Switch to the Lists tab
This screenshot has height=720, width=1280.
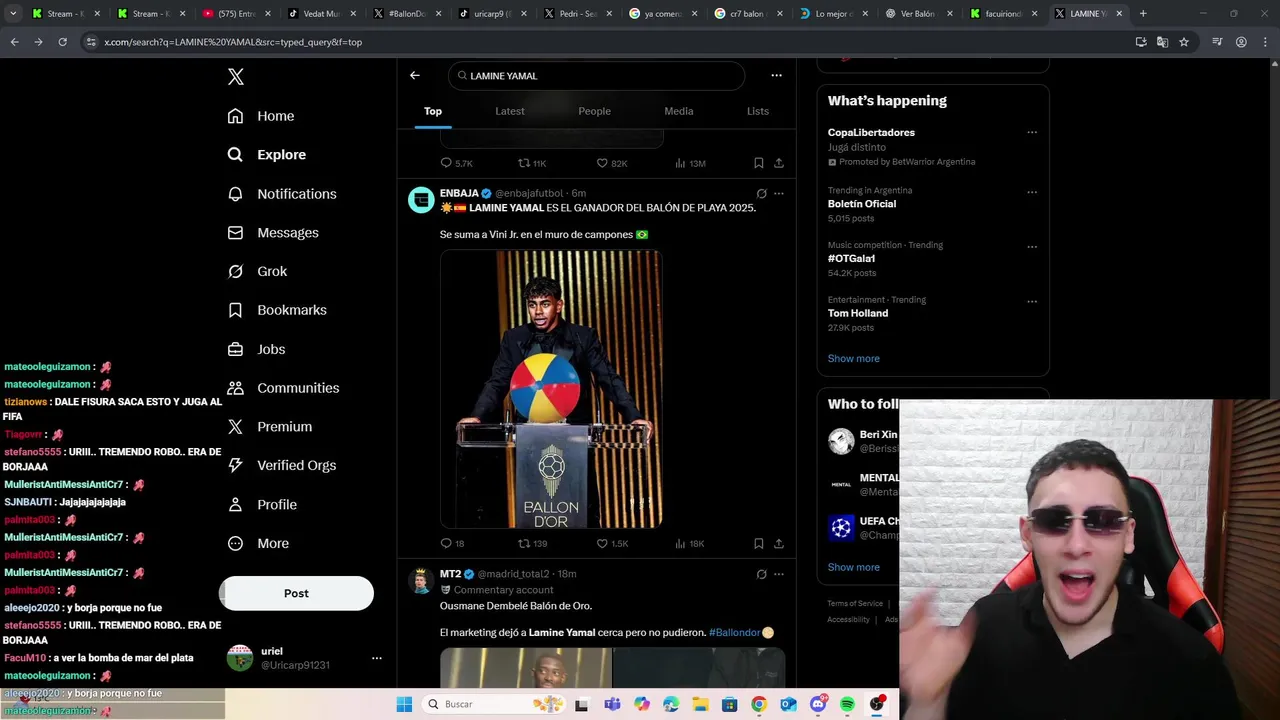pos(758,111)
